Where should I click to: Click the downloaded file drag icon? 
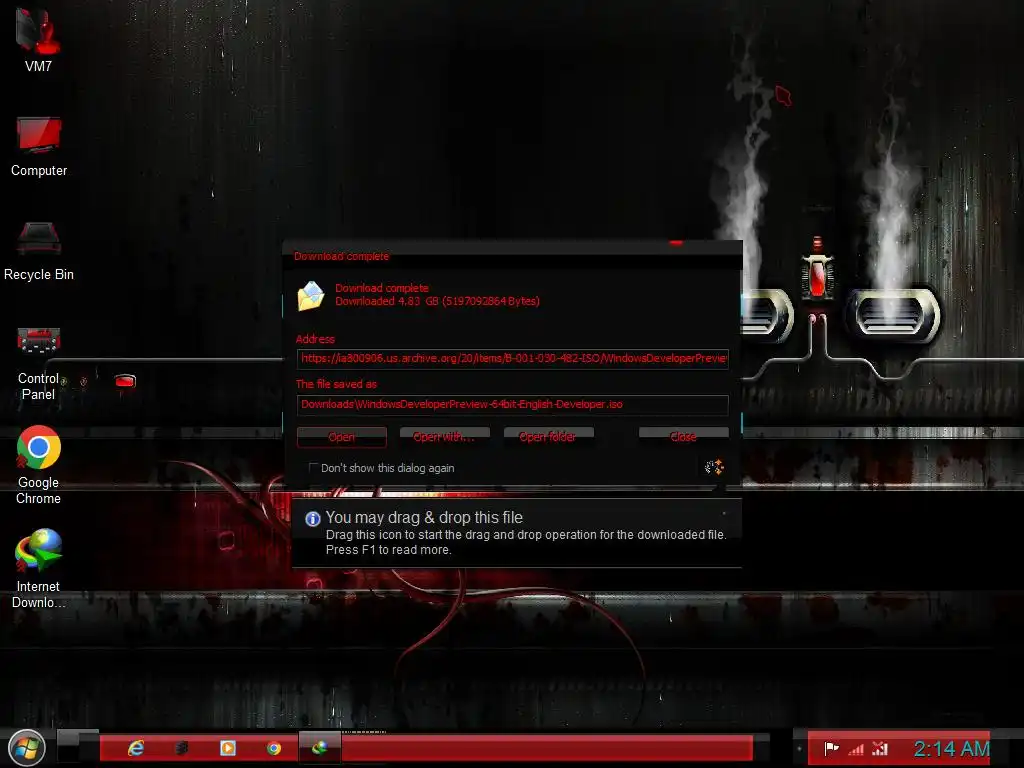tap(311, 296)
